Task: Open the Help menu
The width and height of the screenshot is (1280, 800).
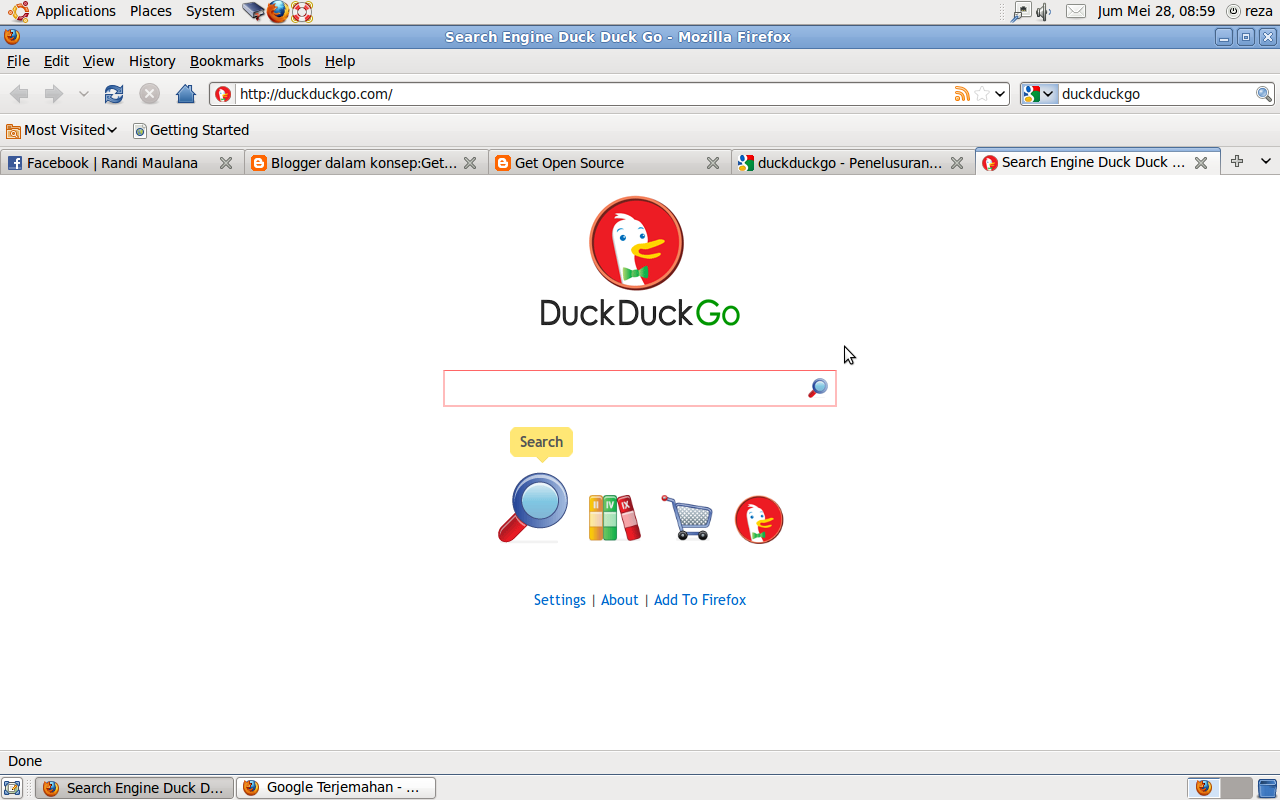Action: [x=340, y=61]
